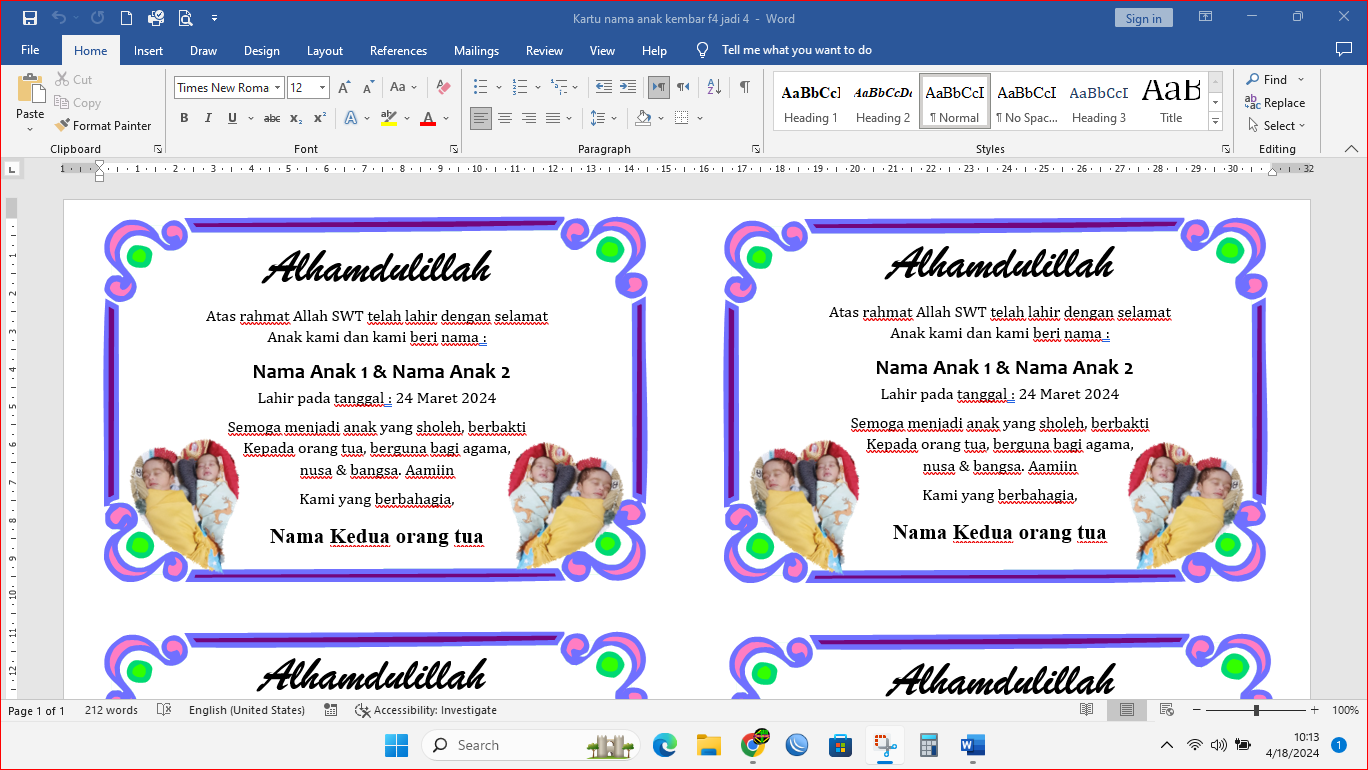Open the borders dropdown arrow

click(x=700, y=118)
